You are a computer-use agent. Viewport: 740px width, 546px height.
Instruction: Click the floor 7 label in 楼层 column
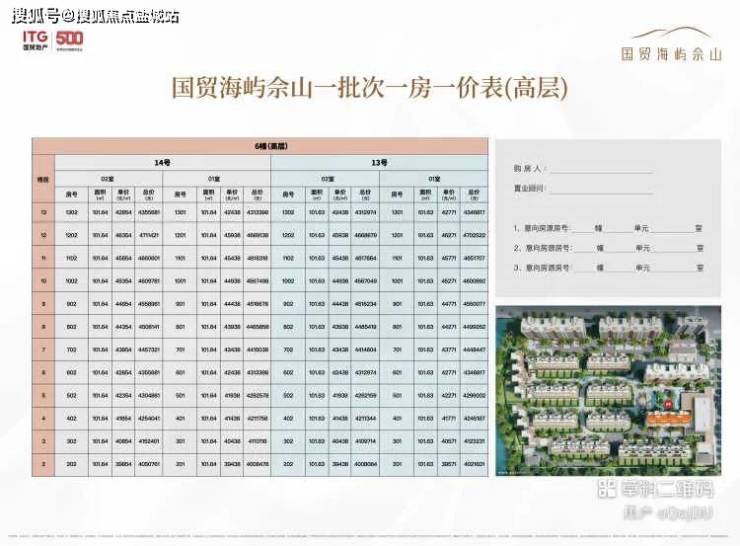click(43, 350)
